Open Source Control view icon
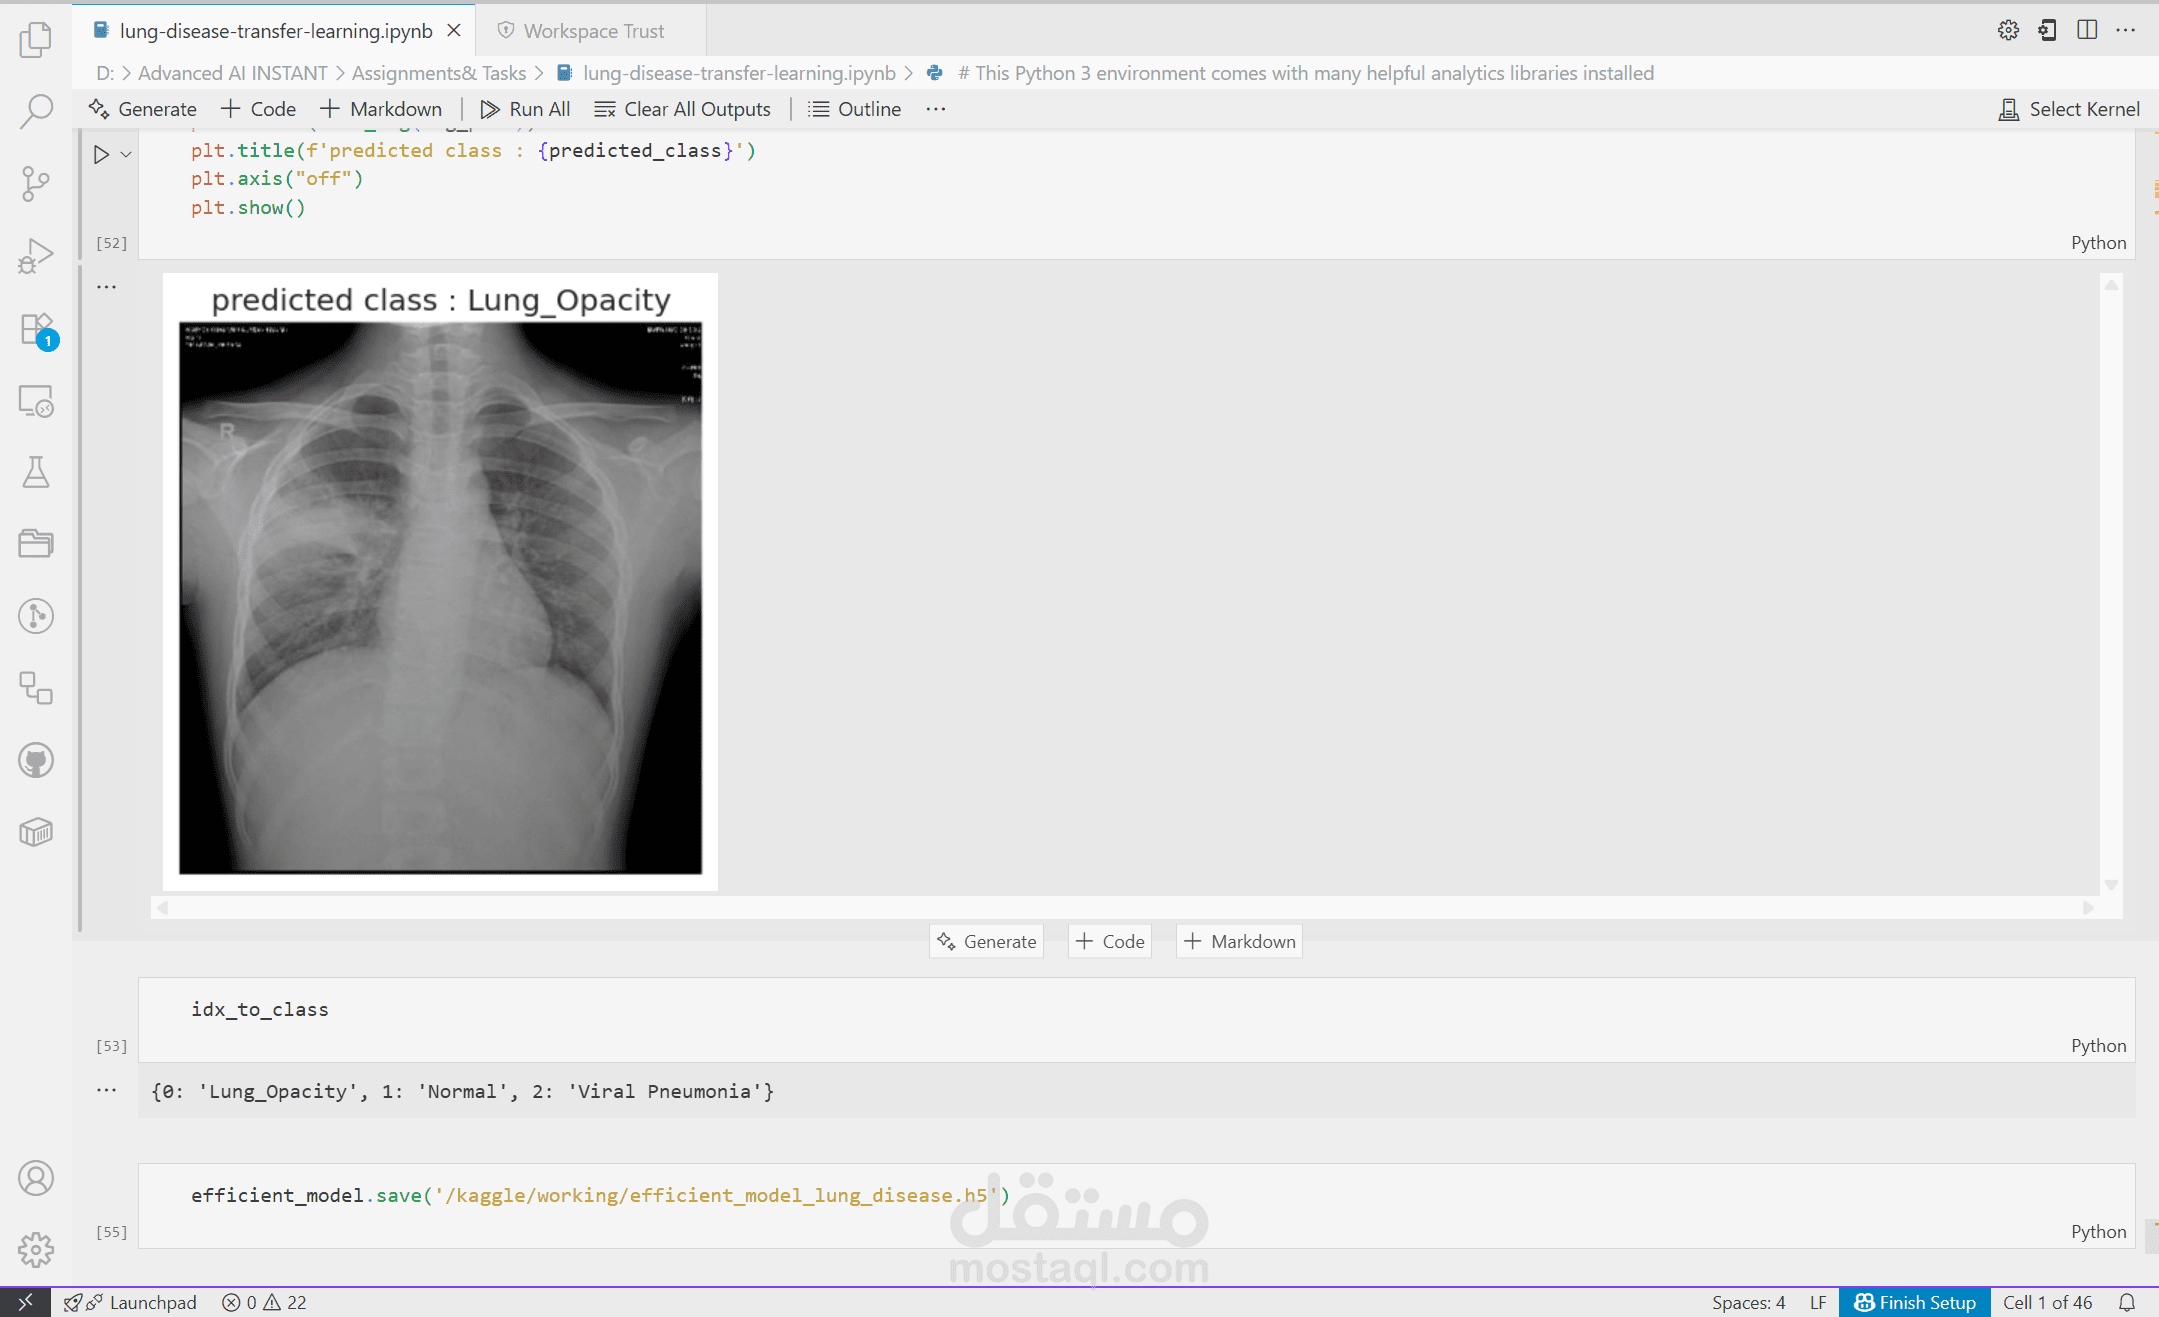This screenshot has height=1317, width=2159. (36, 183)
